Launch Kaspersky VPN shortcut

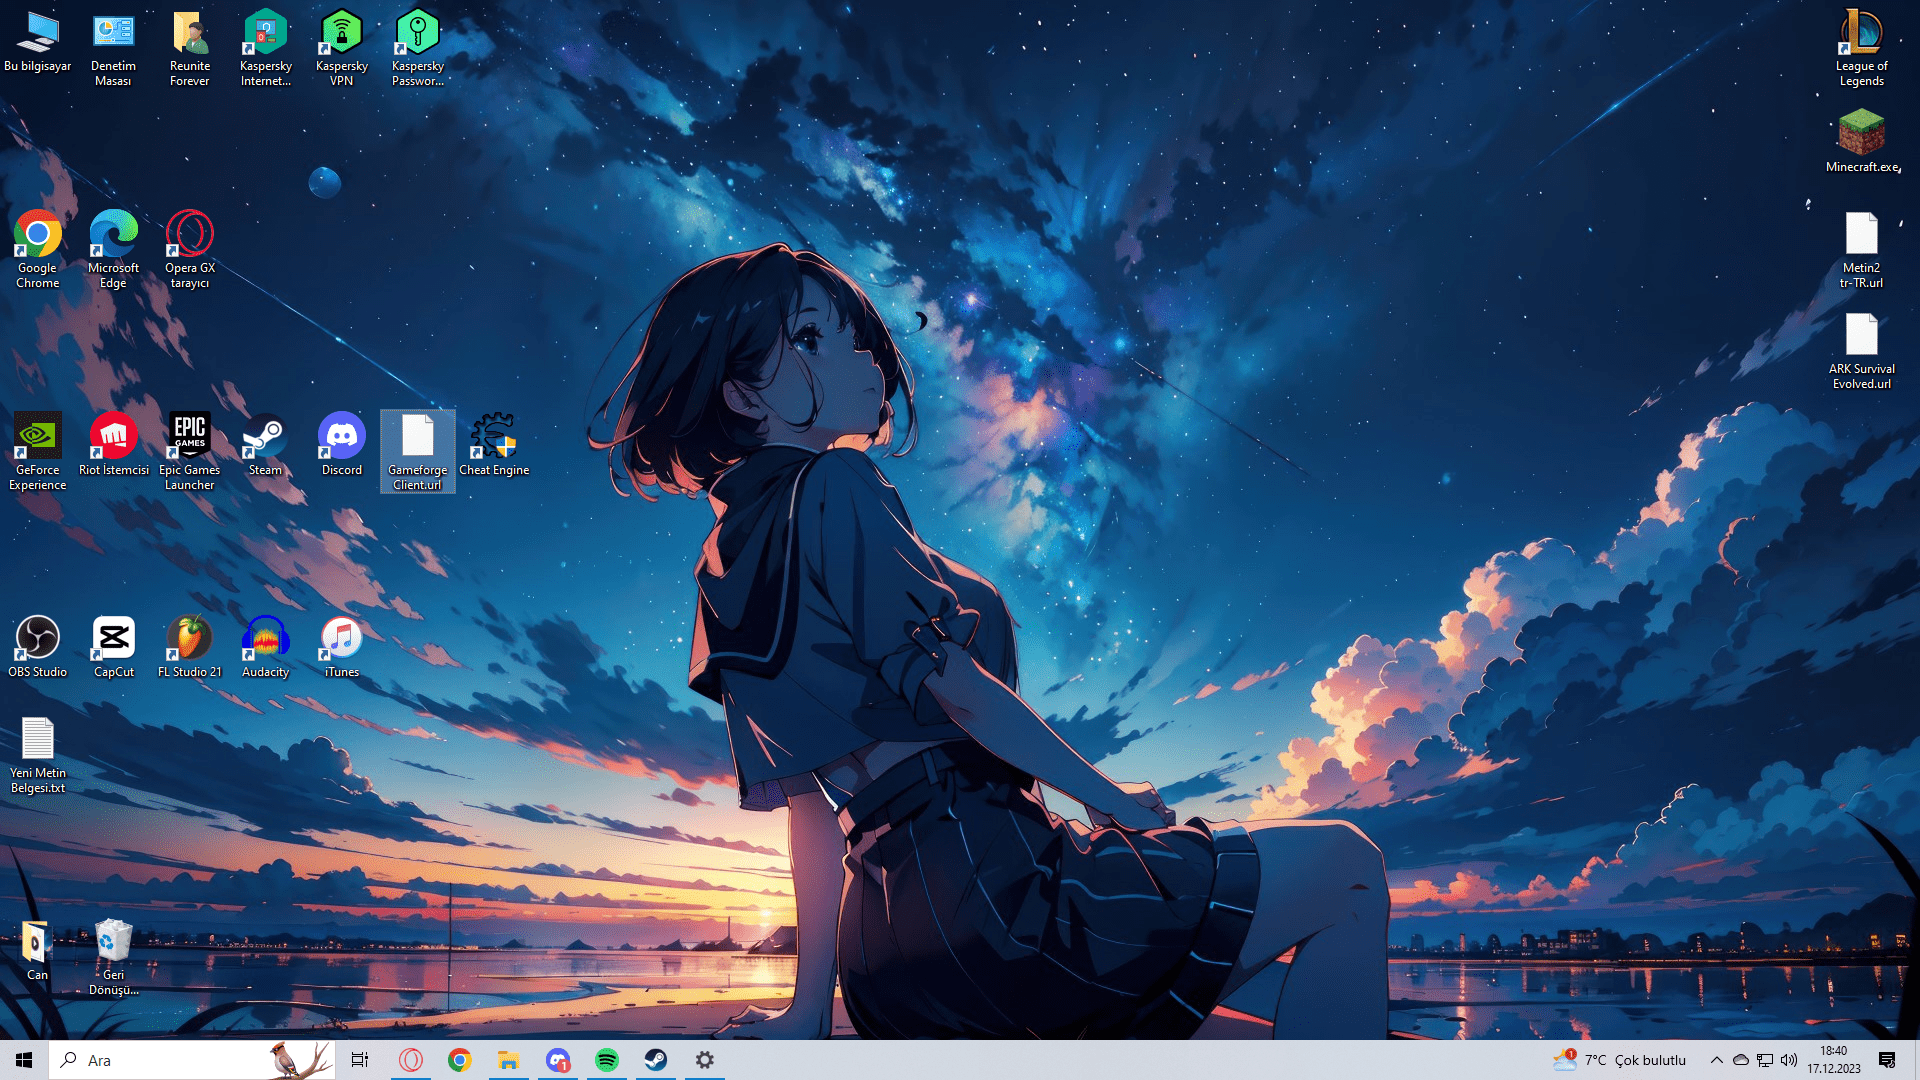coord(341,48)
